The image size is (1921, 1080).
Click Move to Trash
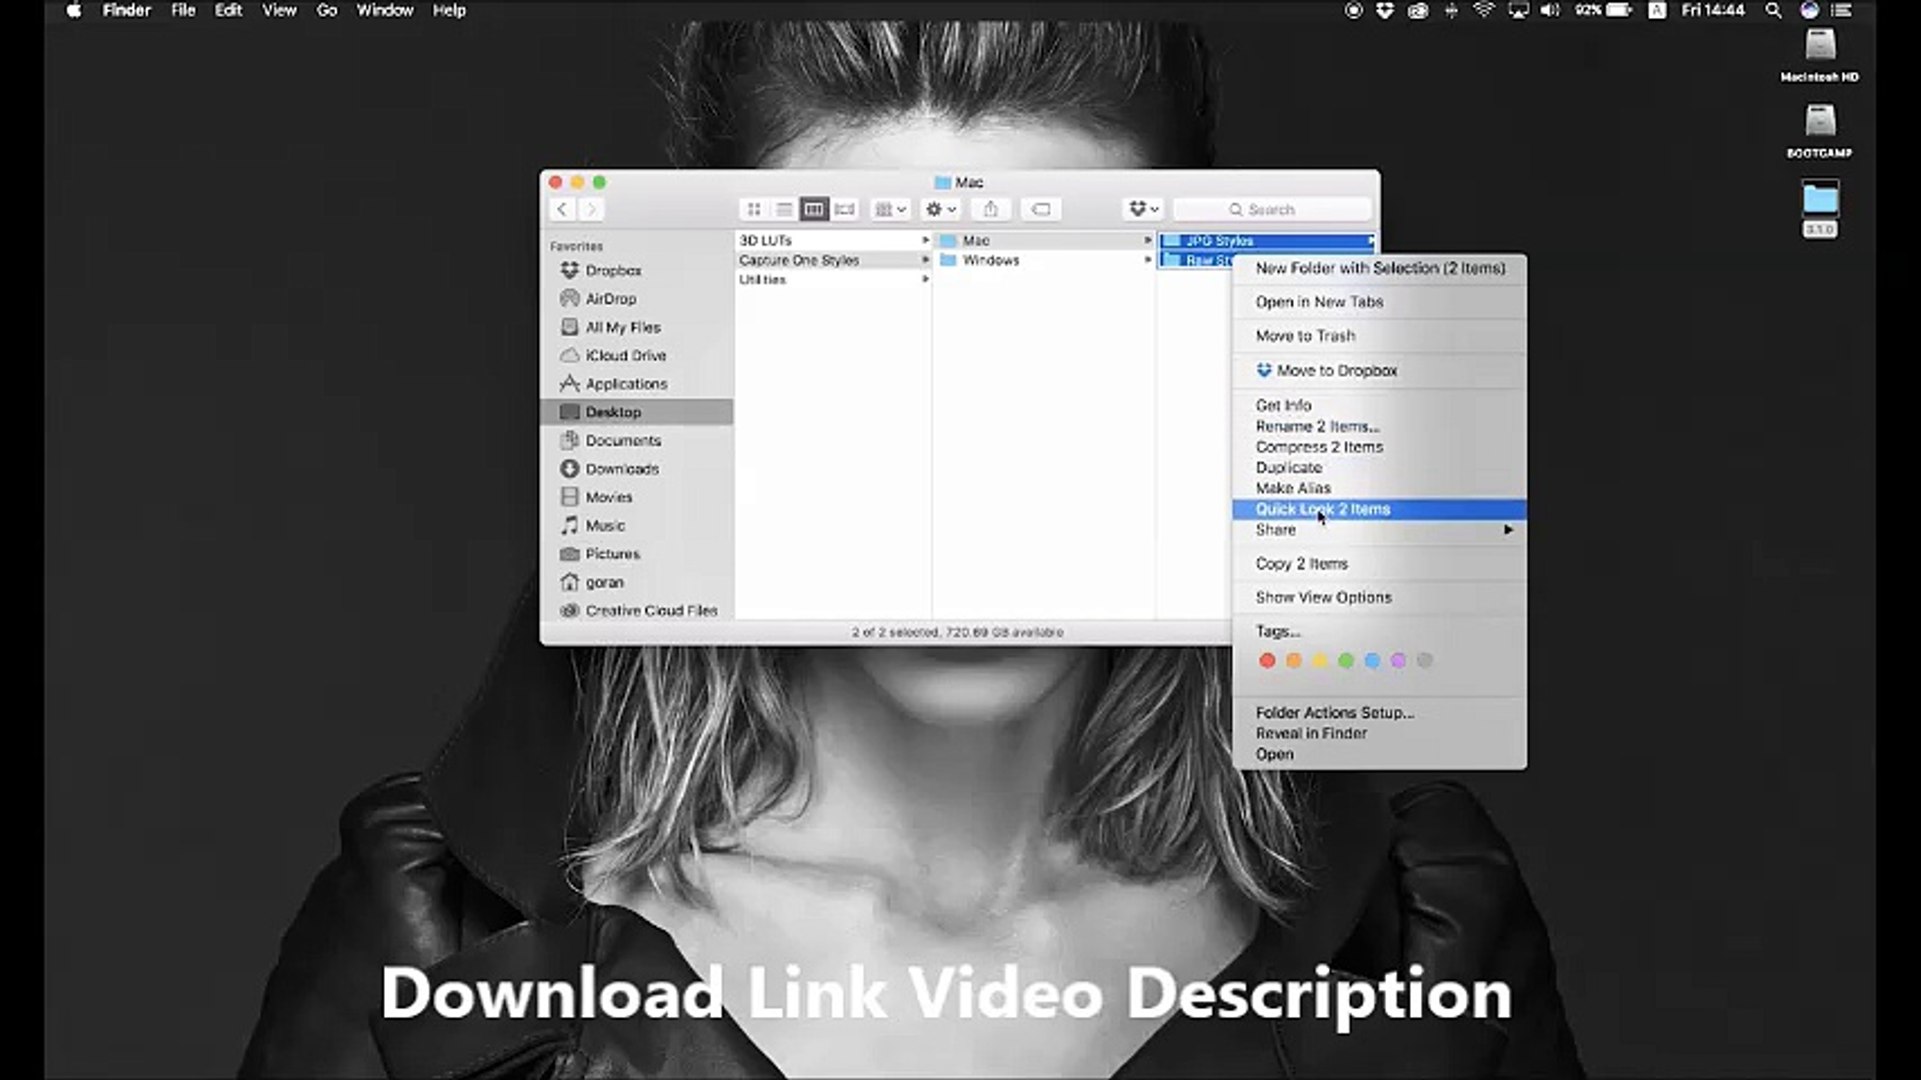1305,336
